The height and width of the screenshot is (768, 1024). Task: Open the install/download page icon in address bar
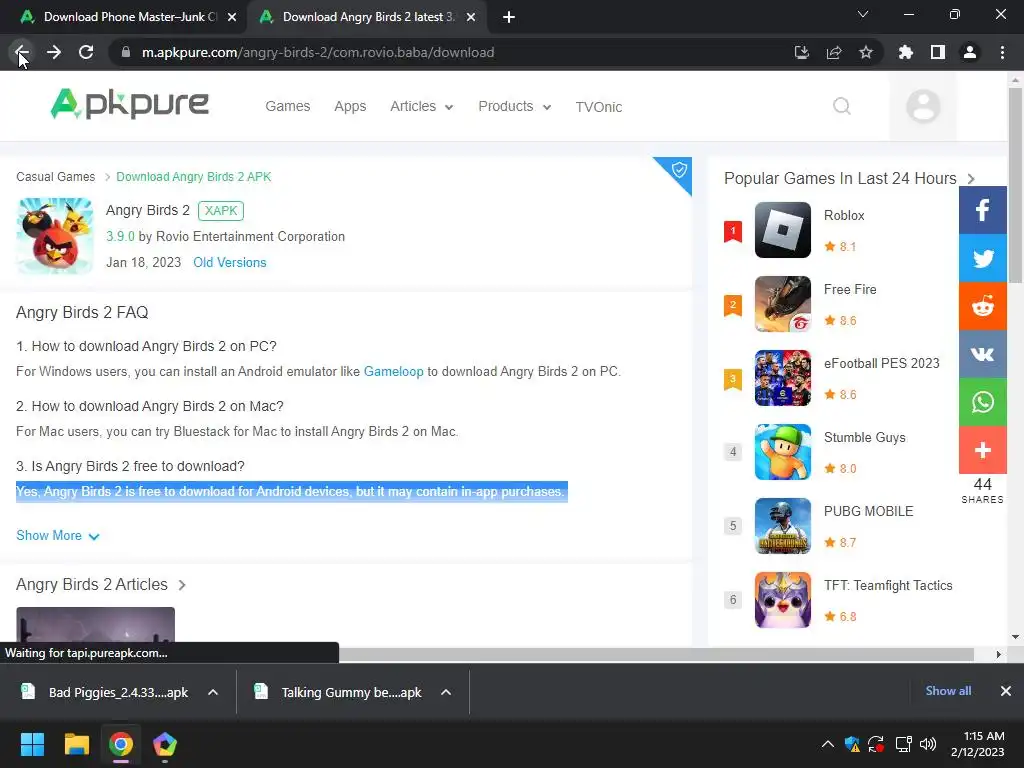pos(801,52)
